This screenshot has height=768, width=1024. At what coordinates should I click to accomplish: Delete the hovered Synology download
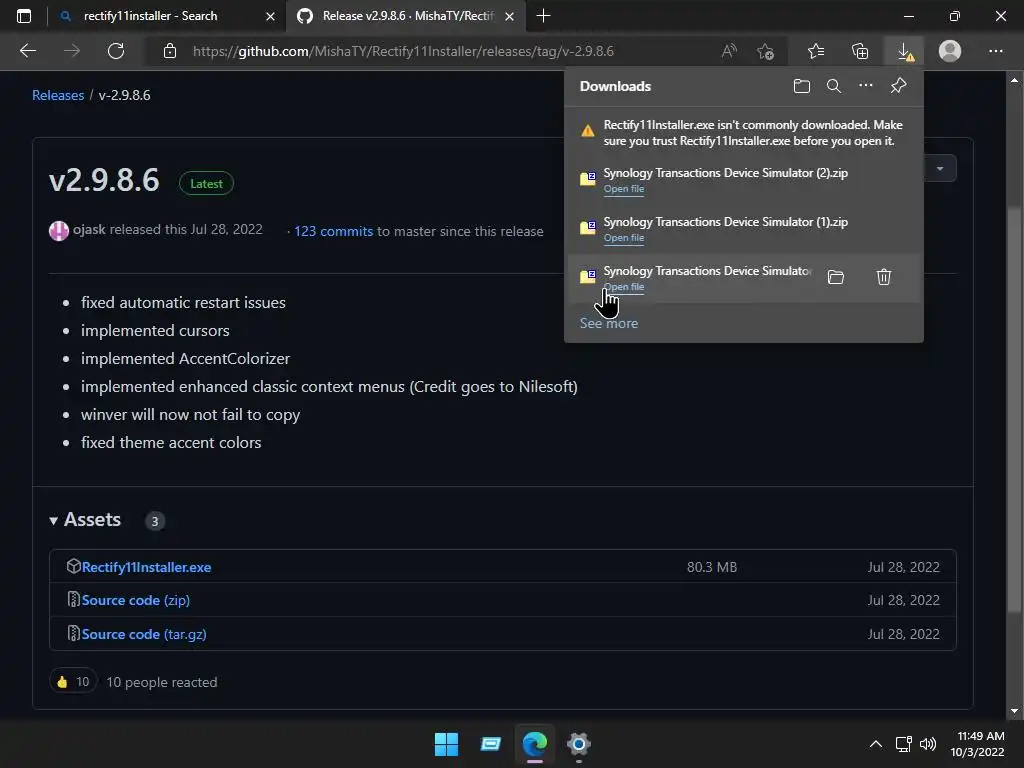click(884, 277)
